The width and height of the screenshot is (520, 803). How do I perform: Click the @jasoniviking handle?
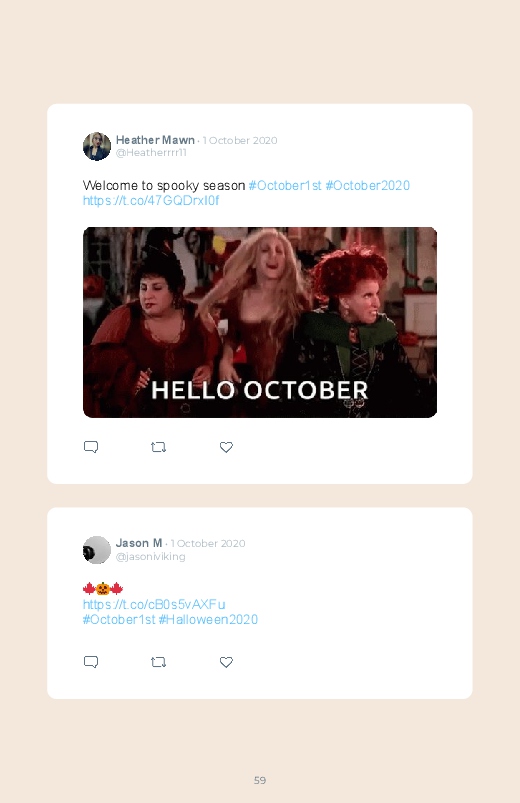[151, 557]
